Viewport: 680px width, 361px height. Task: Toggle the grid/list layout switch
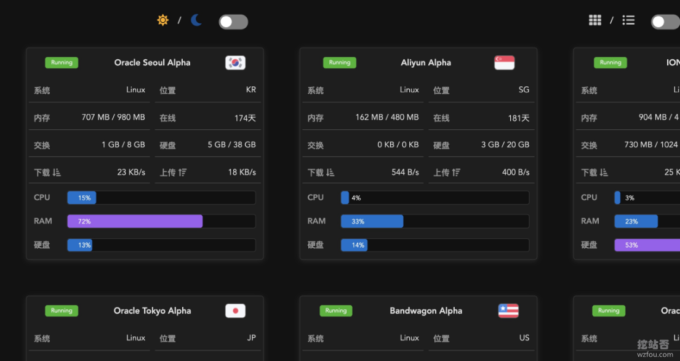(x=665, y=22)
